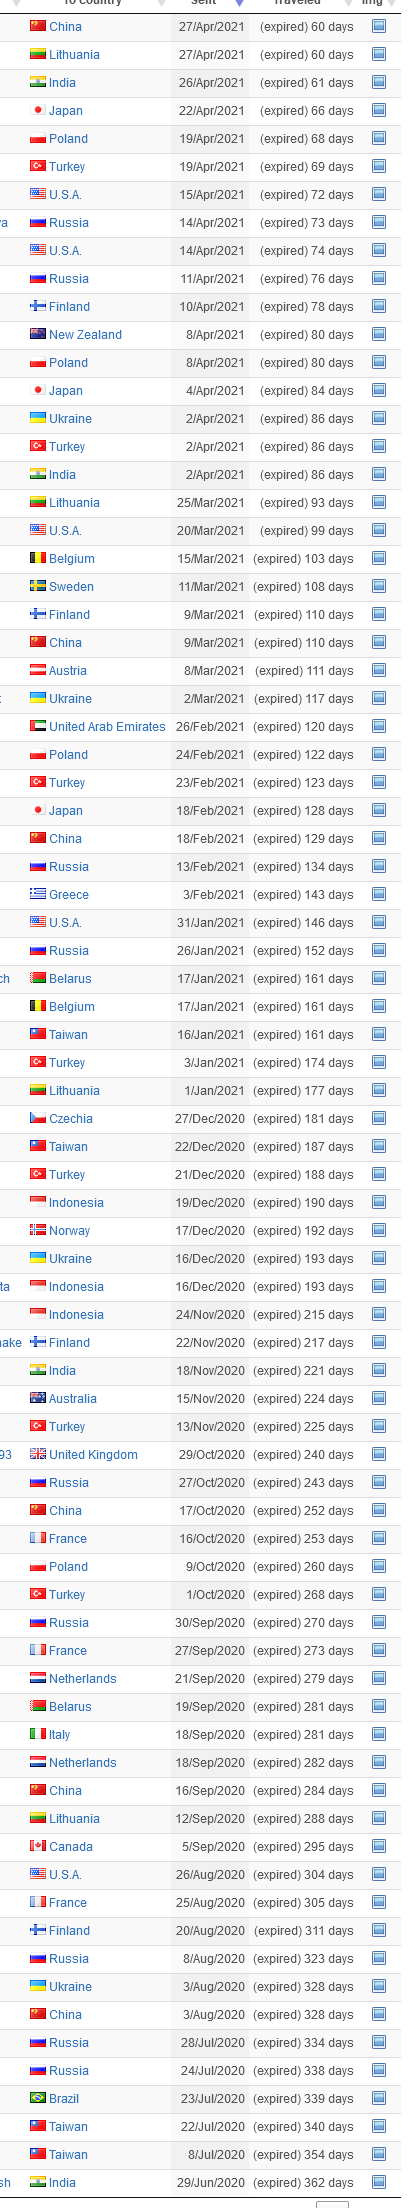Image resolution: width=415 pixels, height=2208 pixels.
Task: Click the Austria flag icon
Action: tap(37, 670)
